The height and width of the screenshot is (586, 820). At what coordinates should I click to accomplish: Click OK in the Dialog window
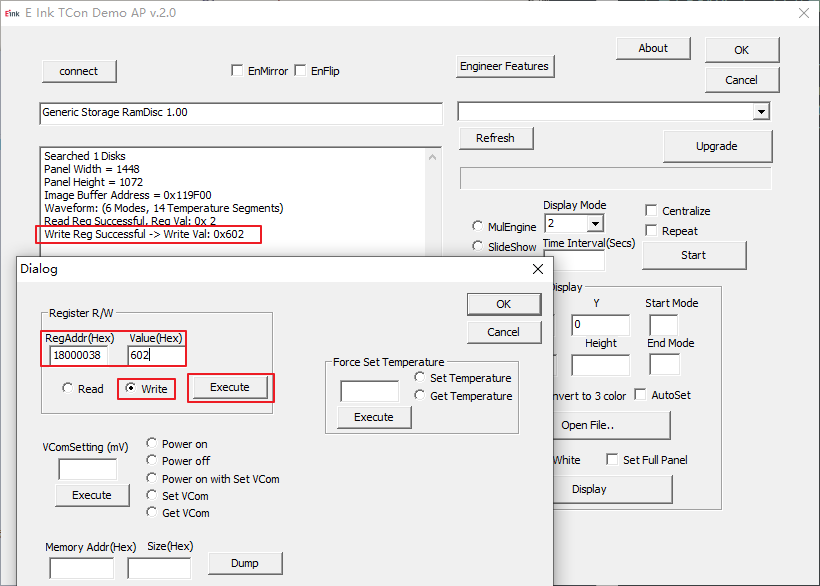pos(504,304)
